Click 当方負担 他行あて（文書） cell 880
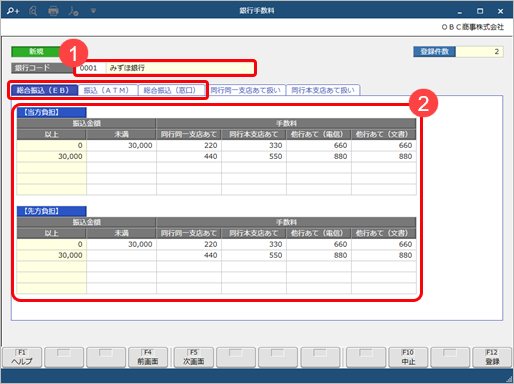This screenshot has height=384, width=514. (384, 157)
